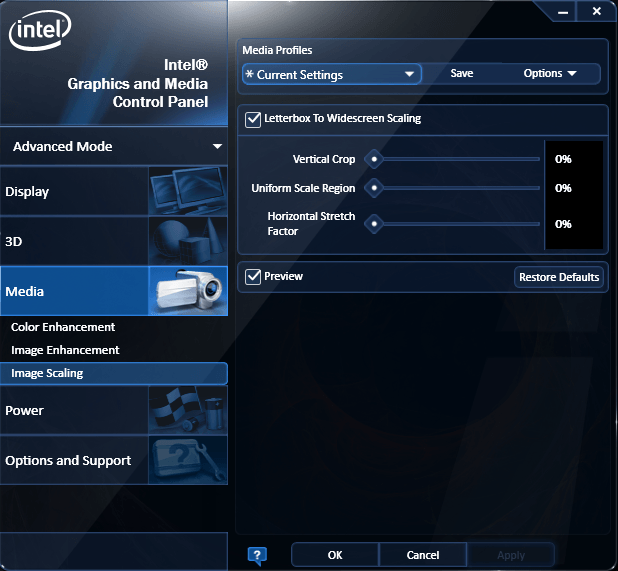618x571 pixels.
Task: Click the Graphics and Media Control Panel title
Action: [138, 84]
